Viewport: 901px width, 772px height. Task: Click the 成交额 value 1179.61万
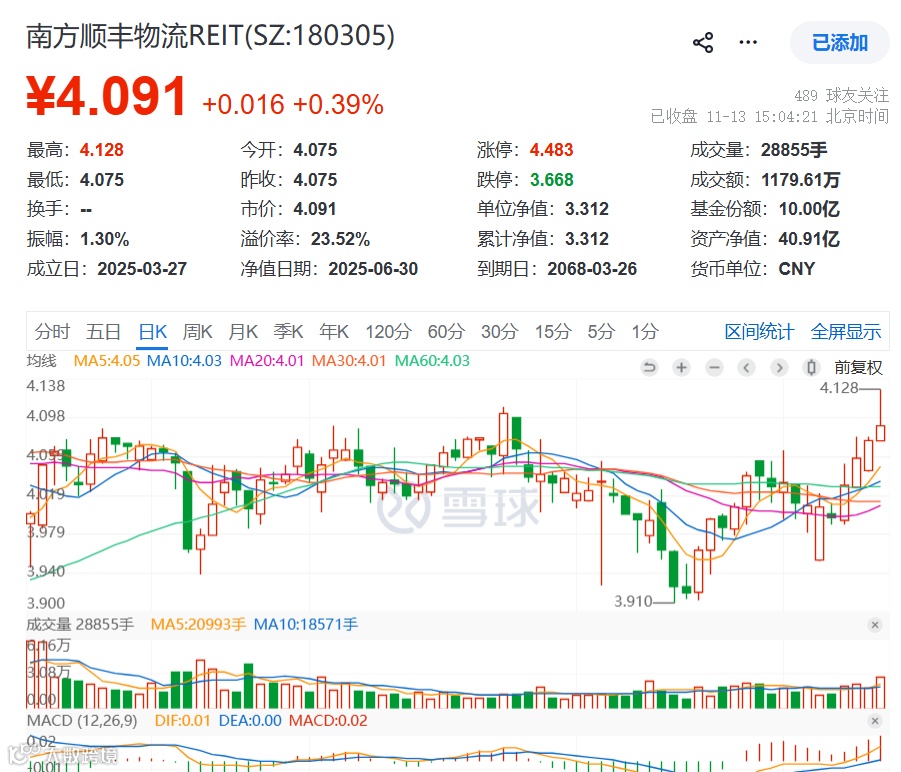(800, 180)
